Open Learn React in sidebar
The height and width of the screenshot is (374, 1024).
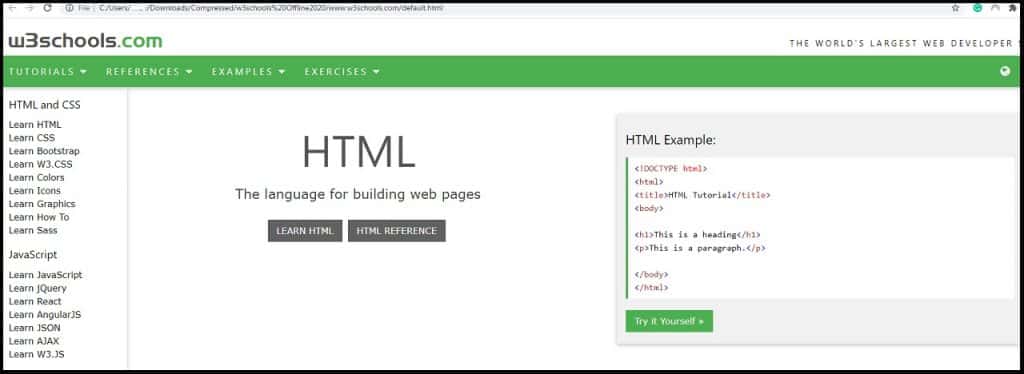click(x=35, y=301)
